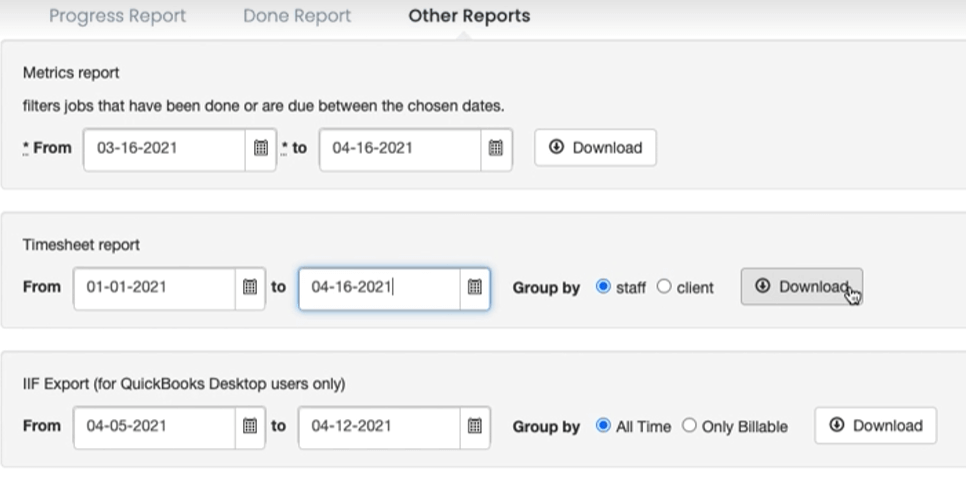
Task: Switch to Progress Report tab
Action: pos(117,16)
